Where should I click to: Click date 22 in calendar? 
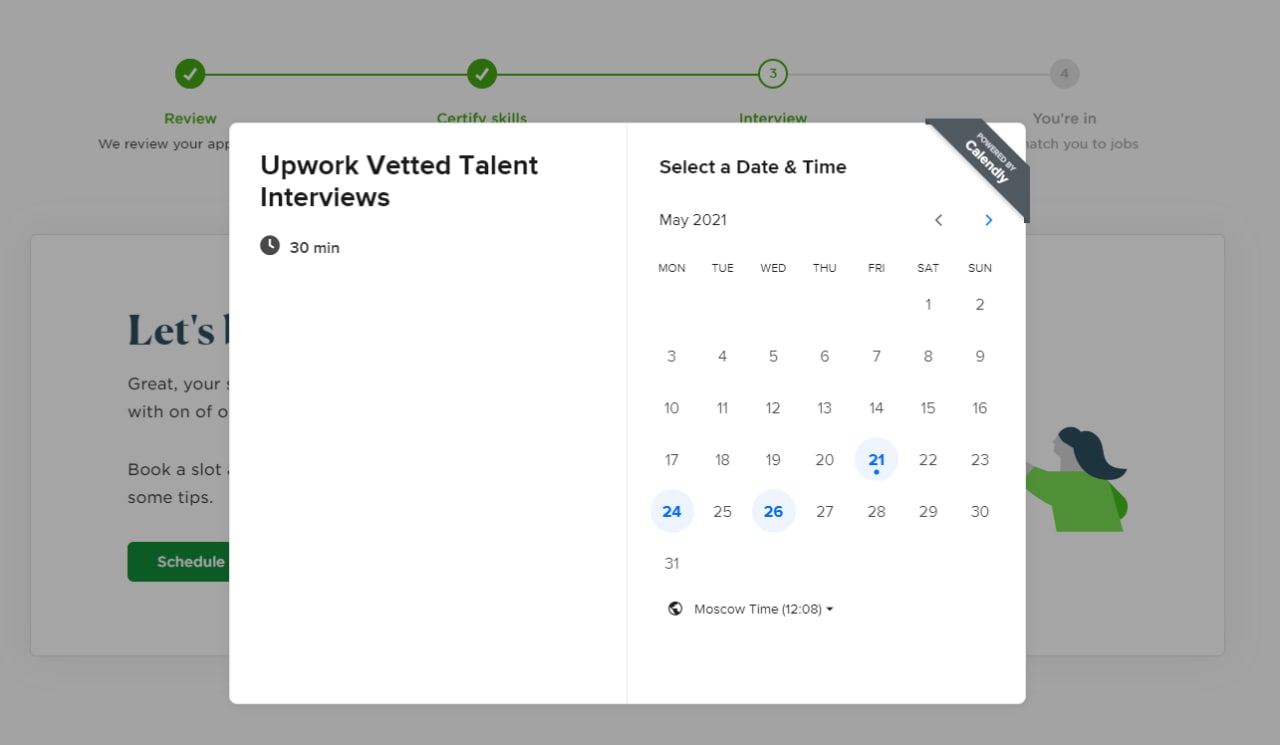tap(928, 460)
